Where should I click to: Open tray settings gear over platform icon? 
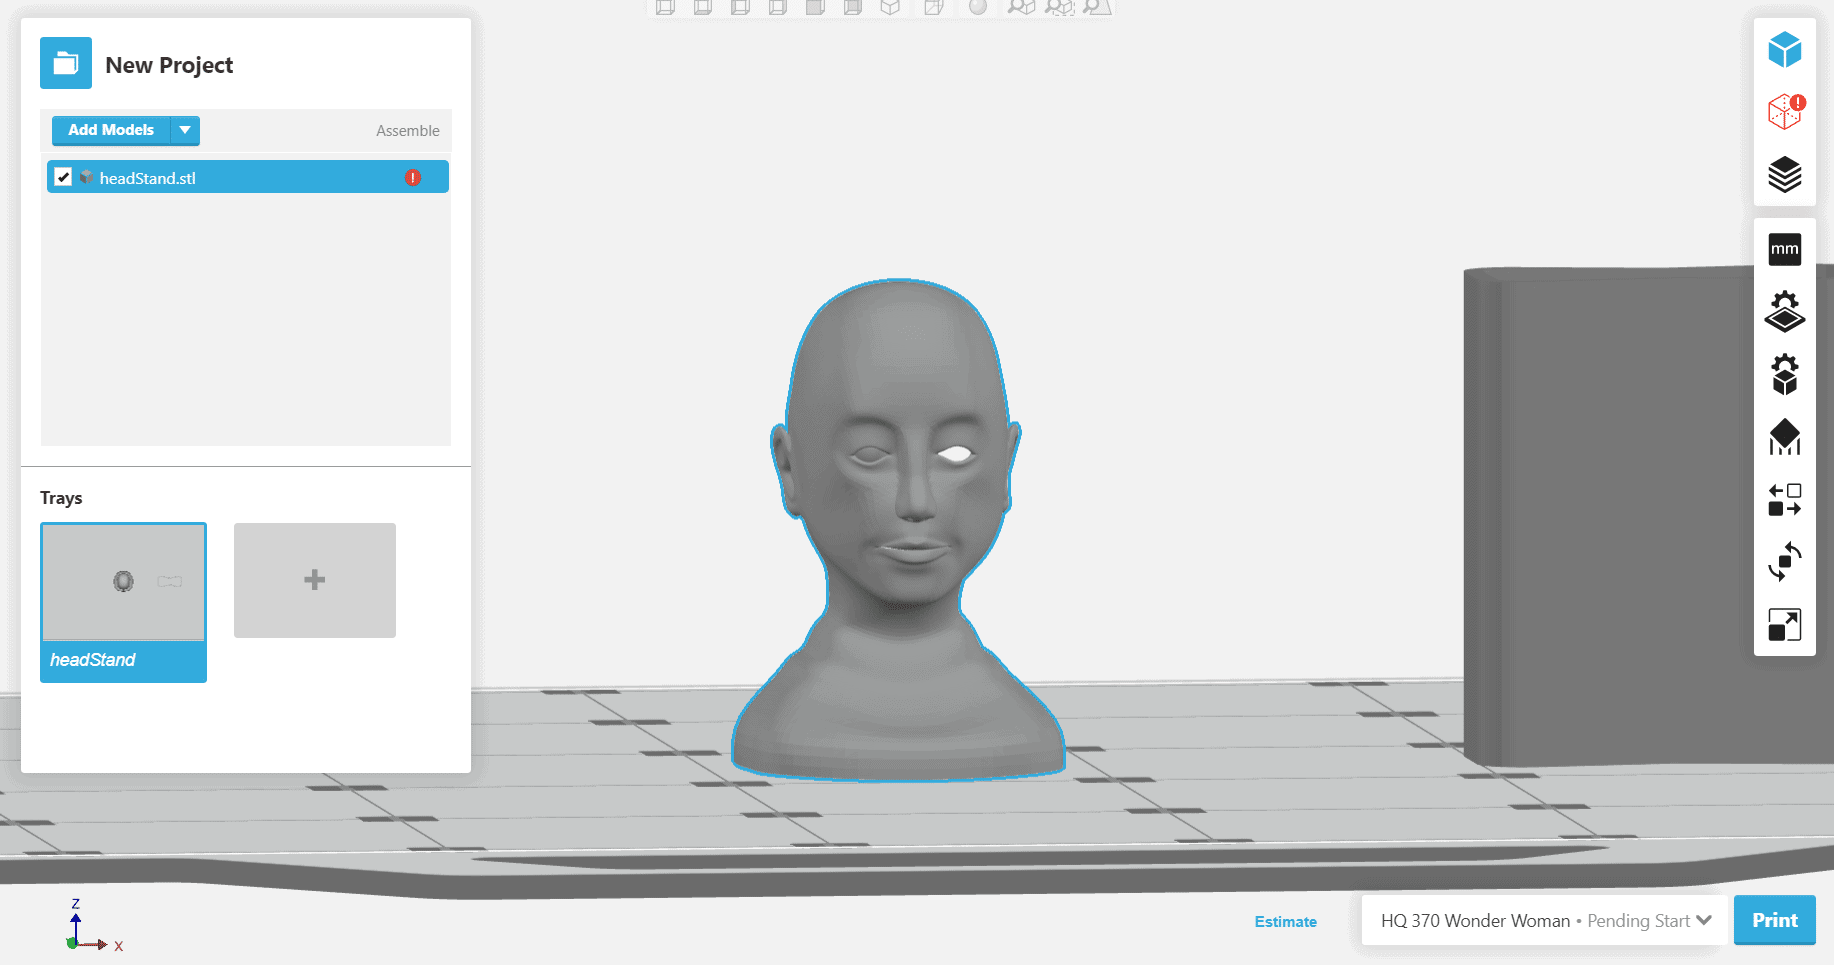[x=1784, y=311]
